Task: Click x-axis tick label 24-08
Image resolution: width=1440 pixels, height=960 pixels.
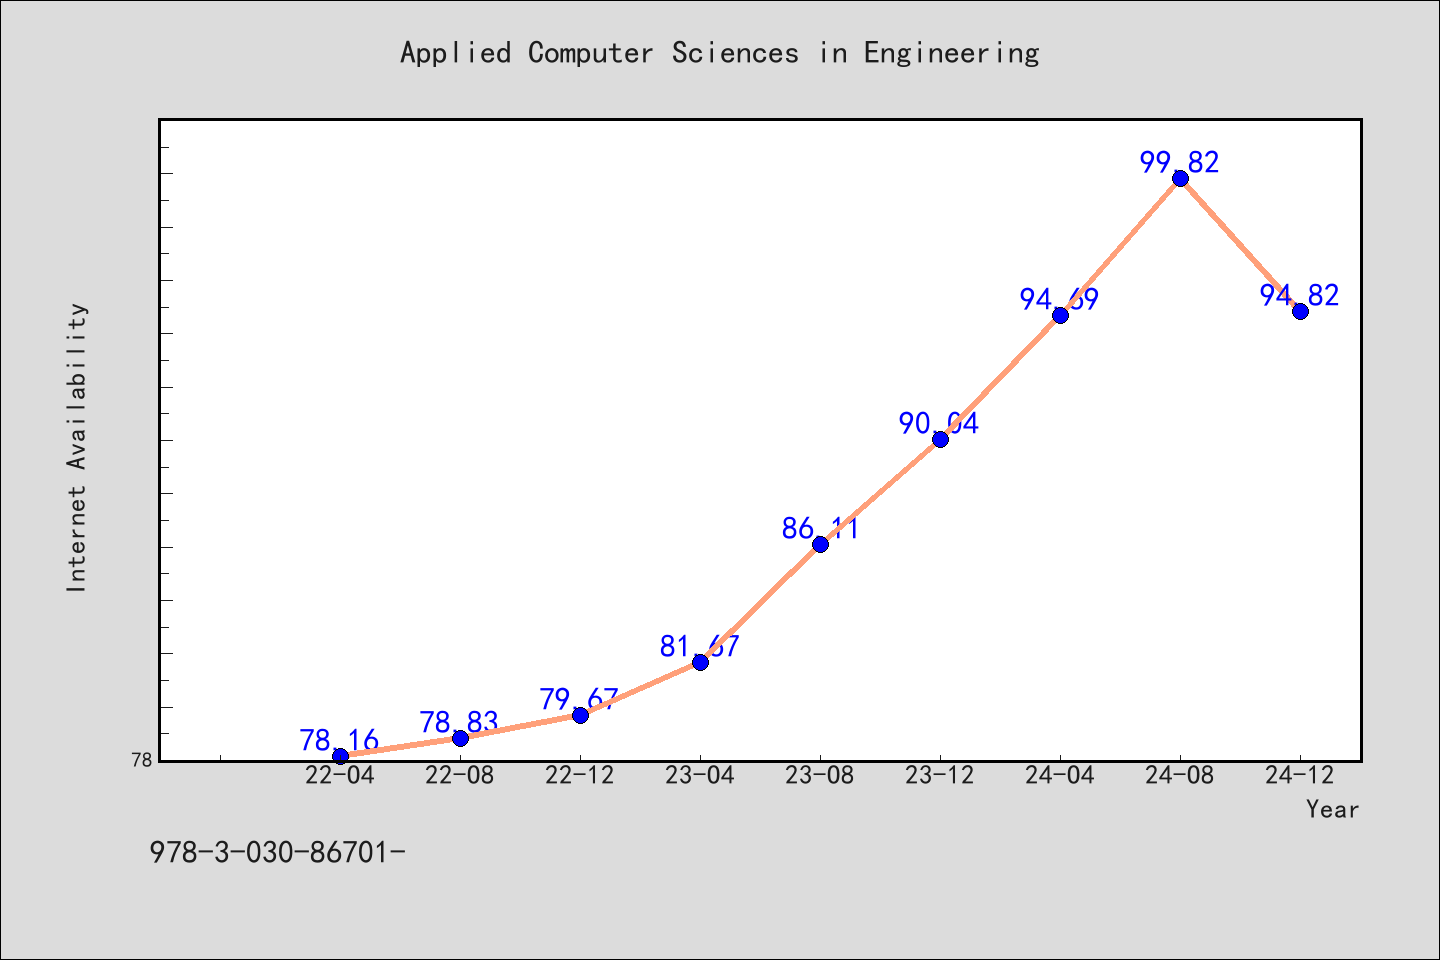Action: coord(1180,776)
